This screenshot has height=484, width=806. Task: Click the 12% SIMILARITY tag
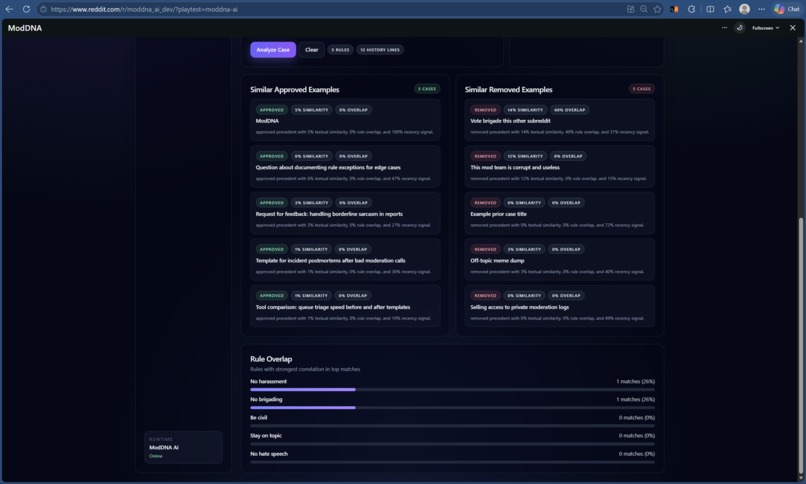525,156
